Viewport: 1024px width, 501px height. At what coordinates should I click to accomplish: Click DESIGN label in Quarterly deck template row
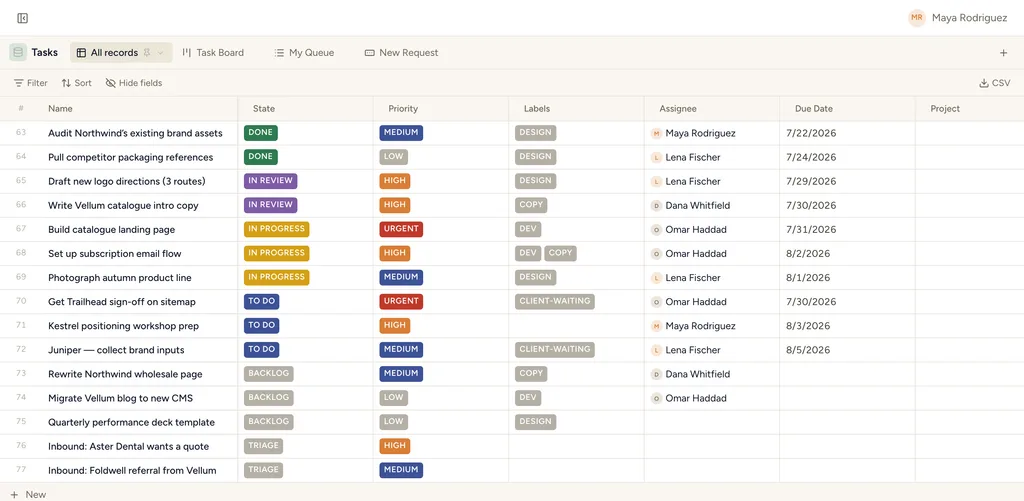tap(536, 422)
